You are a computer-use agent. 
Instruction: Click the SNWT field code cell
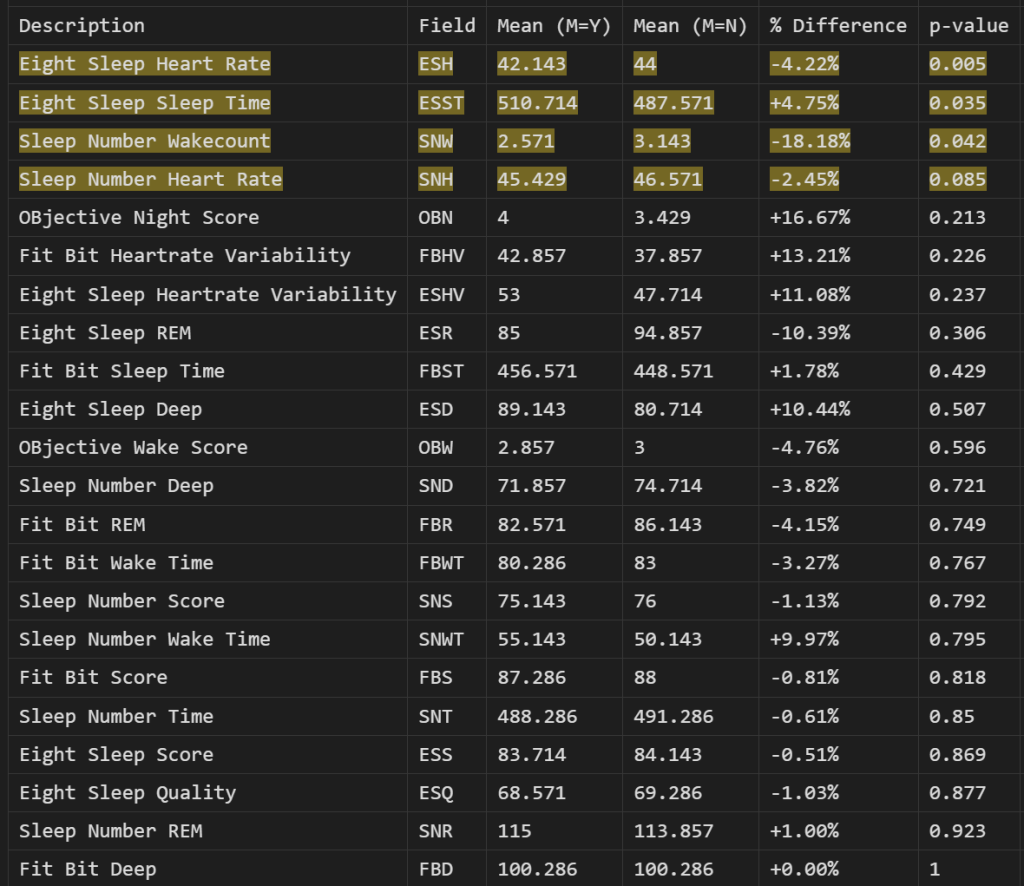(x=441, y=639)
